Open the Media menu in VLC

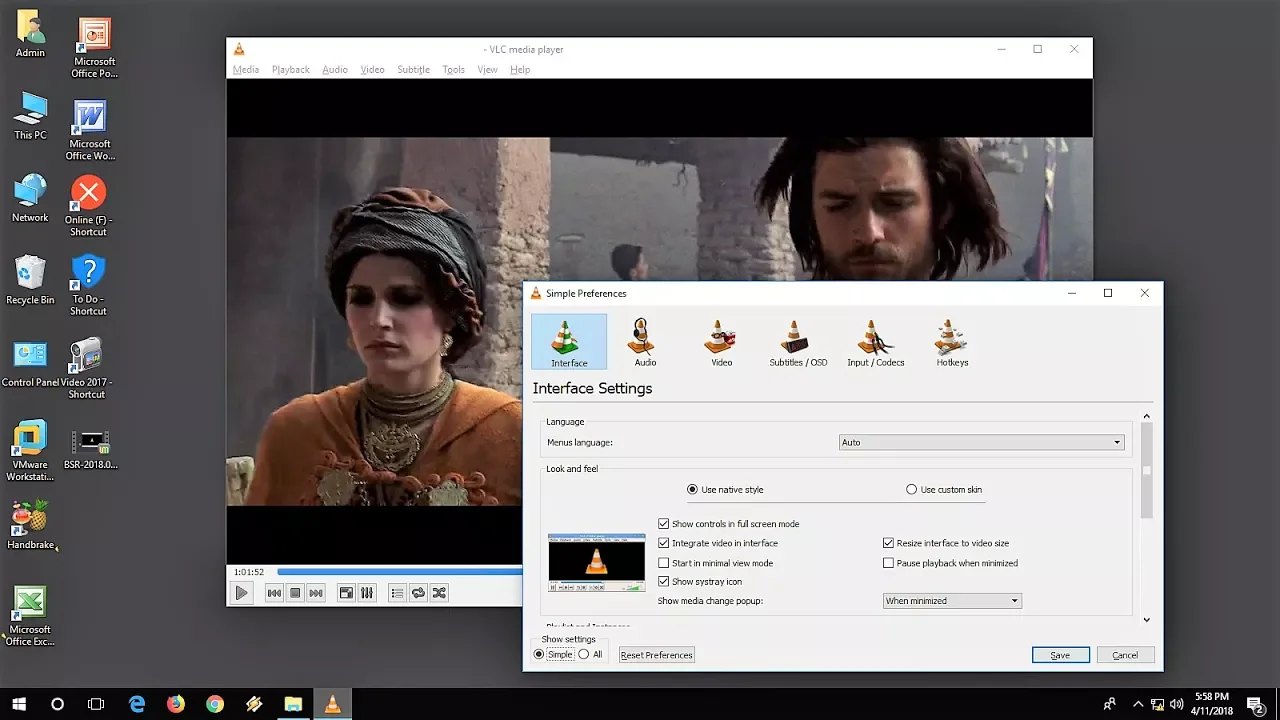pyautogui.click(x=246, y=70)
